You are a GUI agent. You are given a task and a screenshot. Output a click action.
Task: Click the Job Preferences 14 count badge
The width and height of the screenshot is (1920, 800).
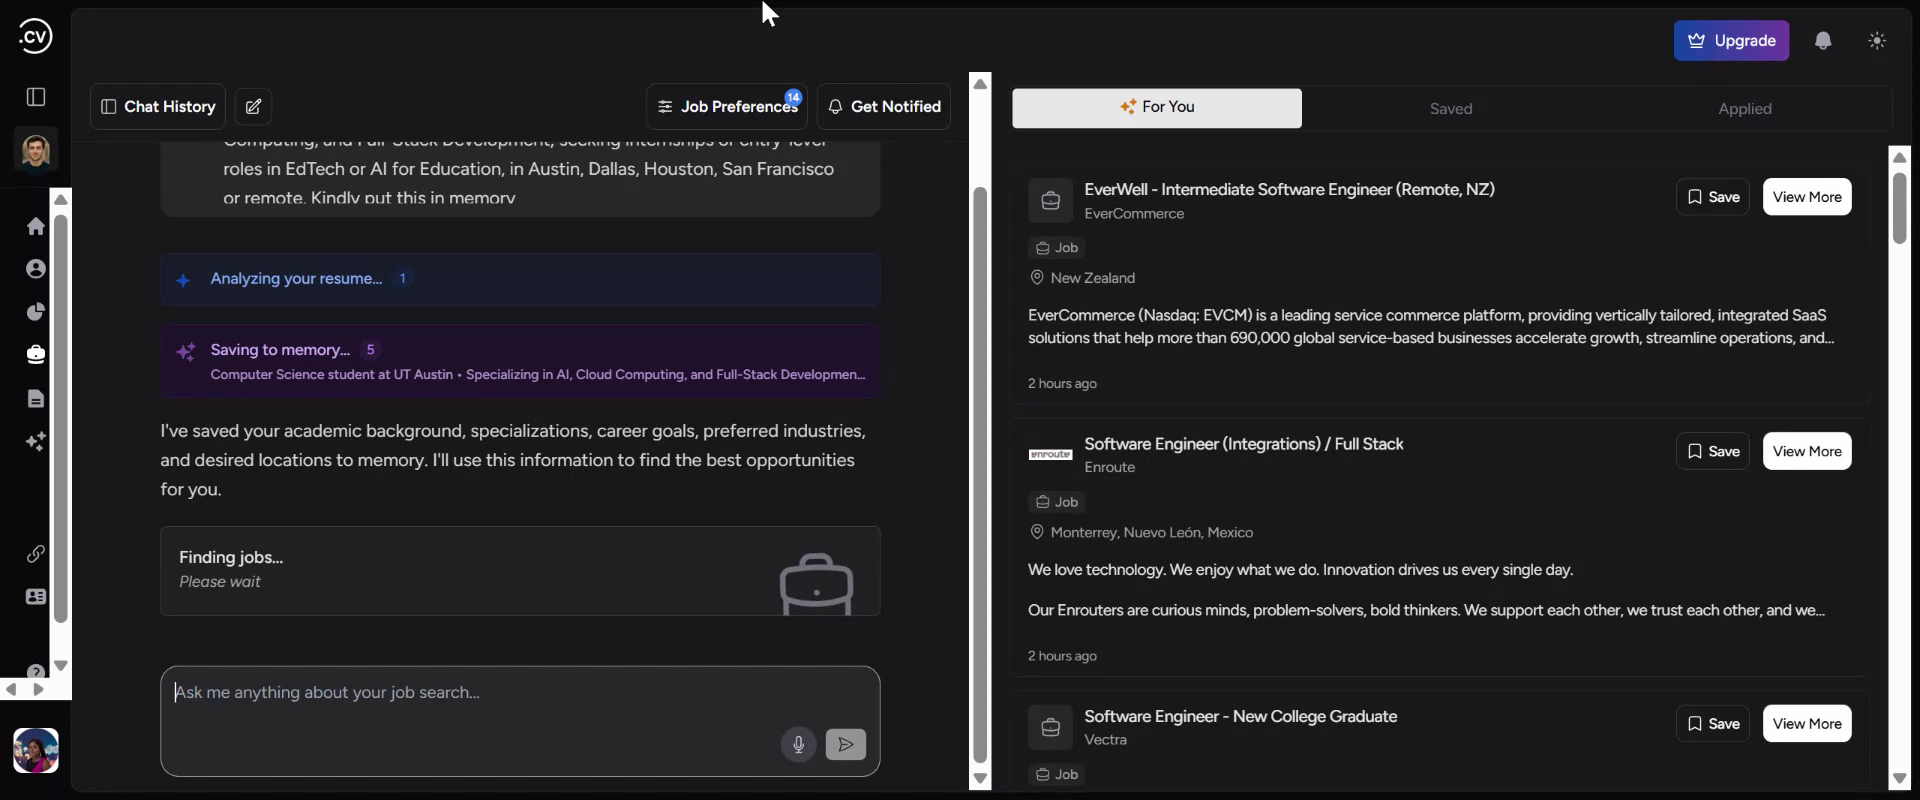(x=793, y=97)
